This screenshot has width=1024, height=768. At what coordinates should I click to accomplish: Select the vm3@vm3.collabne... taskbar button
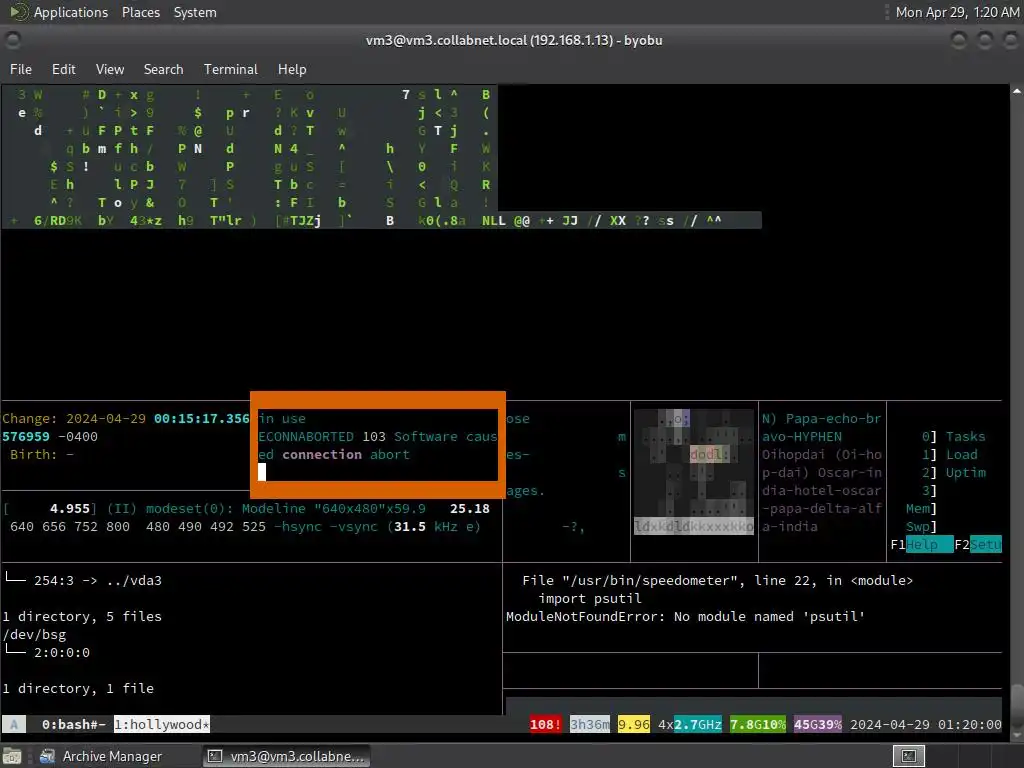click(285, 756)
